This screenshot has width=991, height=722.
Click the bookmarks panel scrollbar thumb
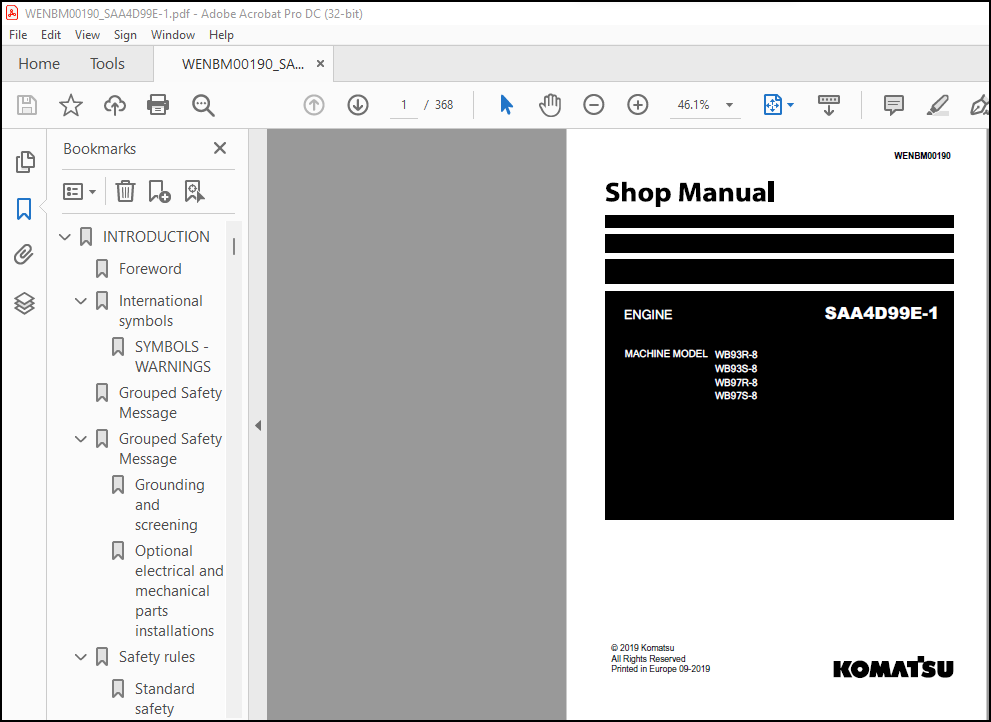click(x=234, y=246)
